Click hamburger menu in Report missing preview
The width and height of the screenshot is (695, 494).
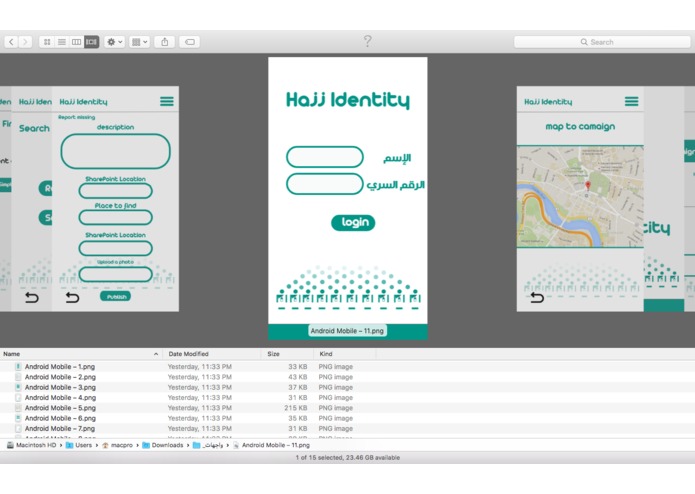pyautogui.click(x=167, y=101)
